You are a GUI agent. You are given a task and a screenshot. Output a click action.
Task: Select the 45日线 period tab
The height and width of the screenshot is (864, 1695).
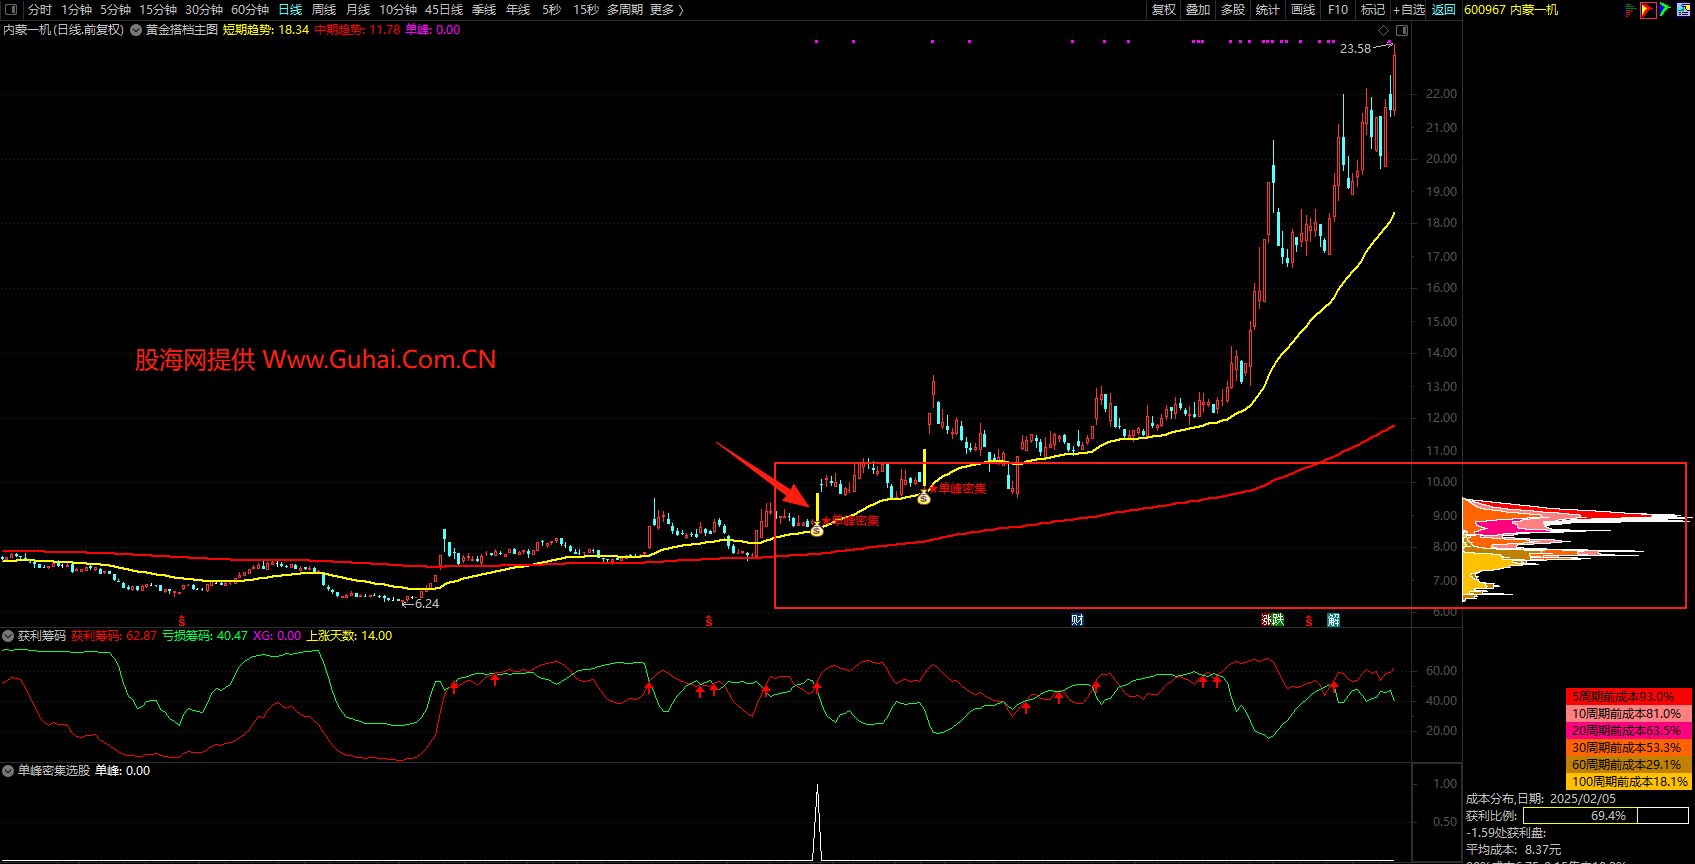click(444, 10)
